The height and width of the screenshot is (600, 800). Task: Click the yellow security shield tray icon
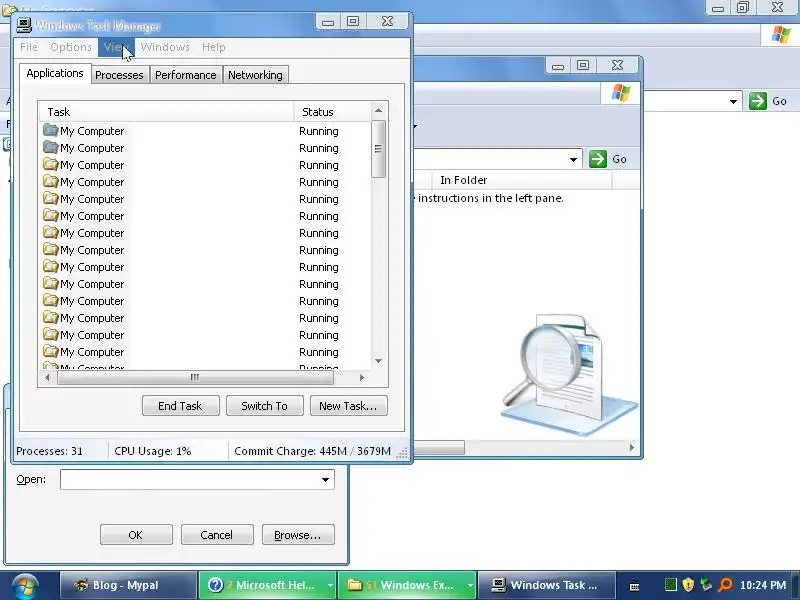tap(688, 585)
